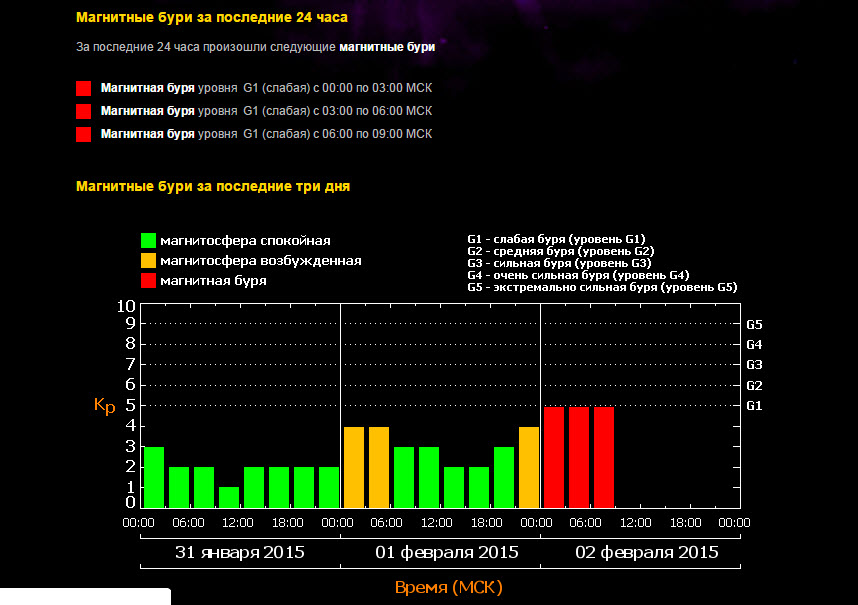The width and height of the screenshot is (858, 605).
Task: Click the G5 marker on right axis
Action: click(x=754, y=324)
